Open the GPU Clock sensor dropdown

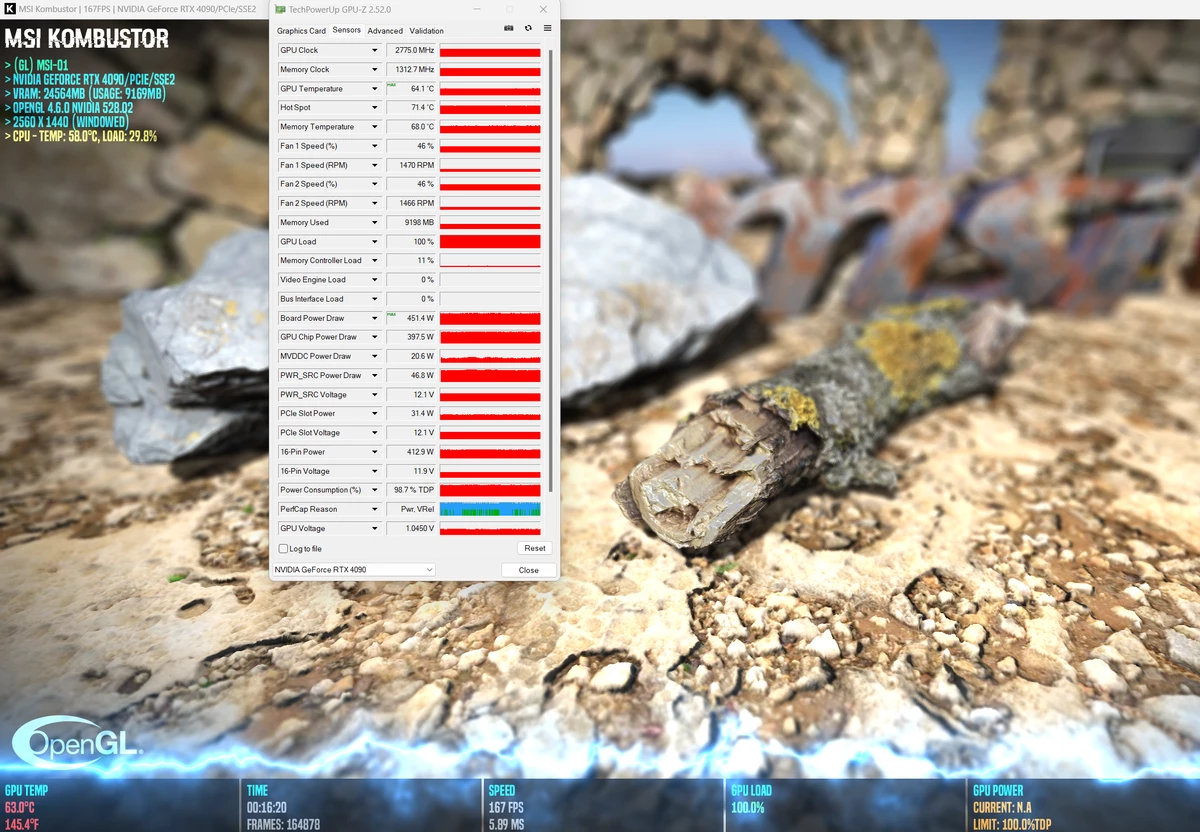click(375, 51)
